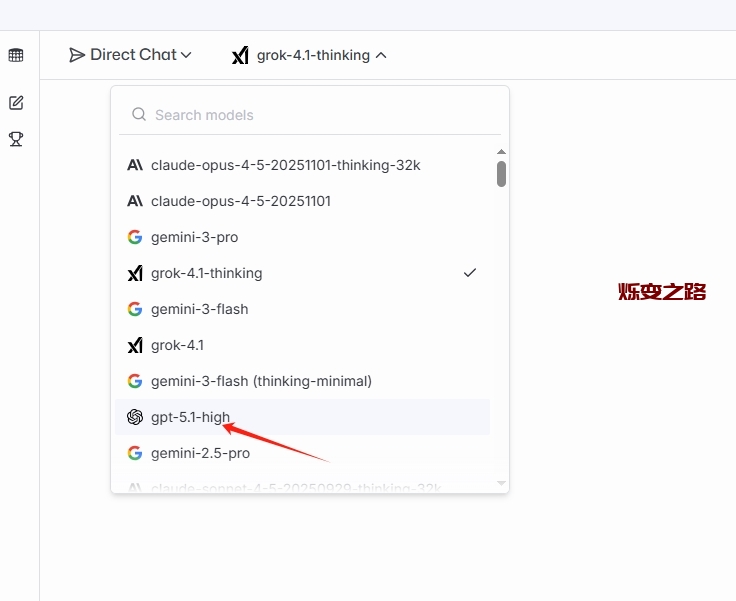This screenshot has width=736, height=601.
Task: Click the trophy icon in sidebar
Action: point(16,139)
